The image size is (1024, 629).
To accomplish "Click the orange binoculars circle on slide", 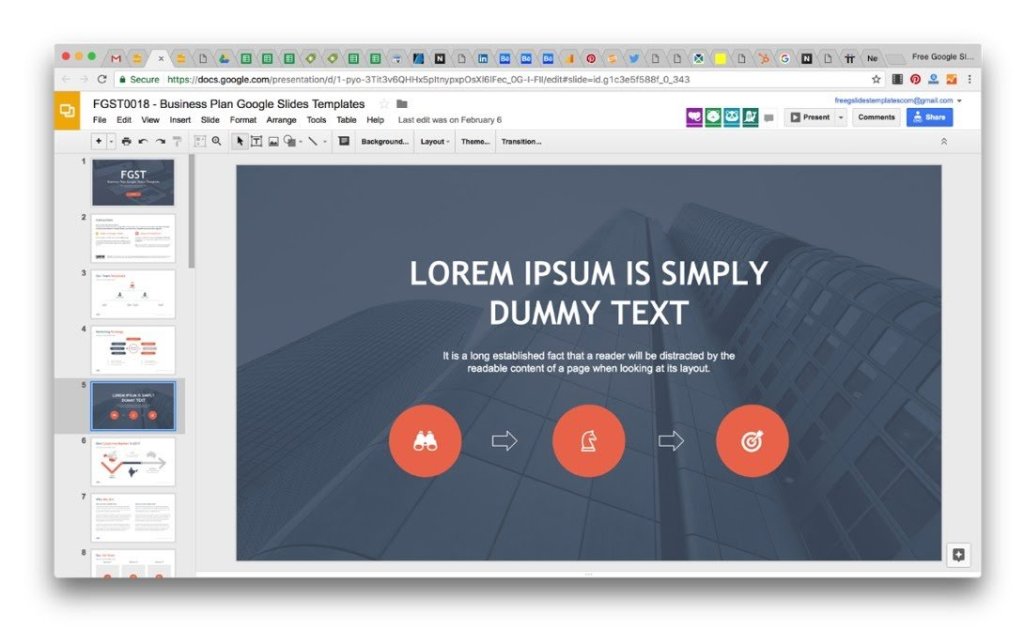I will click(x=425, y=441).
